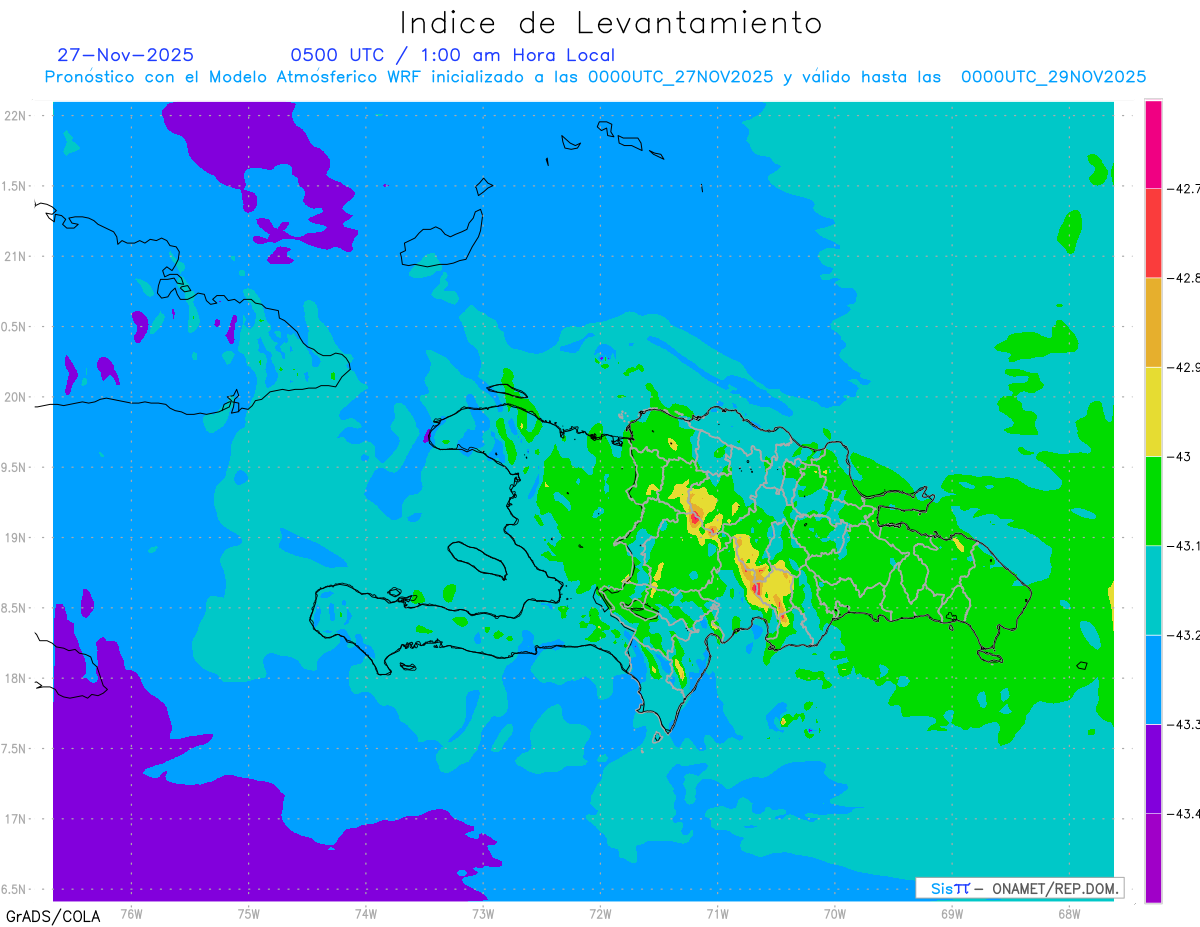Click the '21N' latitude label
This screenshot has height=927, width=1200.
tap(15, 256)
